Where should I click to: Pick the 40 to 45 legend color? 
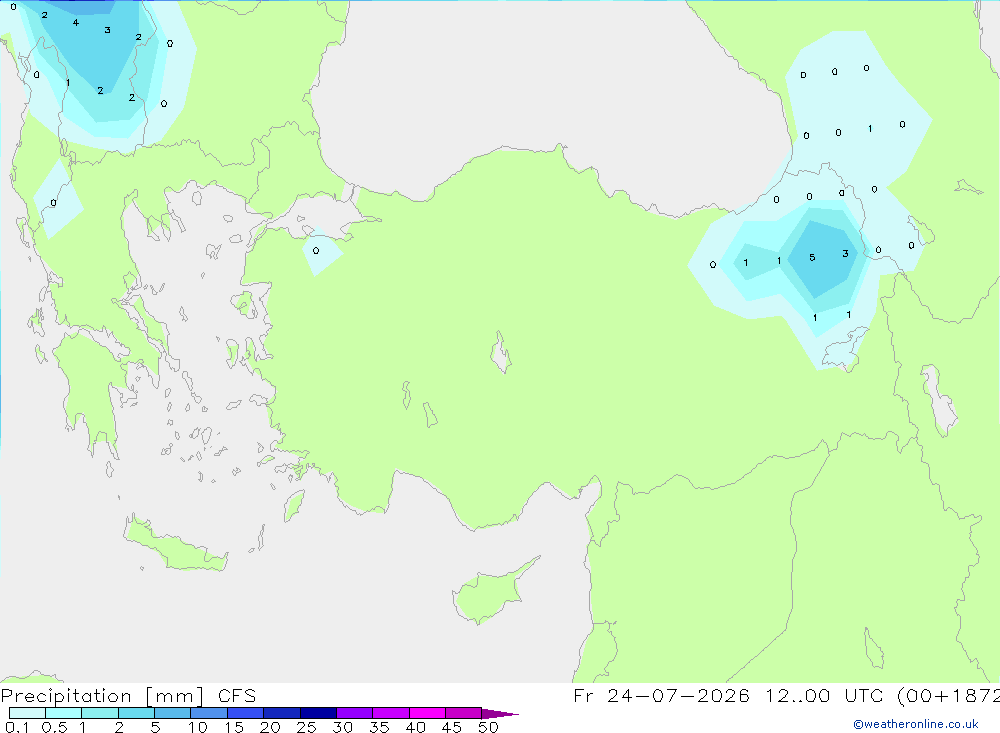tap(427, 713)
